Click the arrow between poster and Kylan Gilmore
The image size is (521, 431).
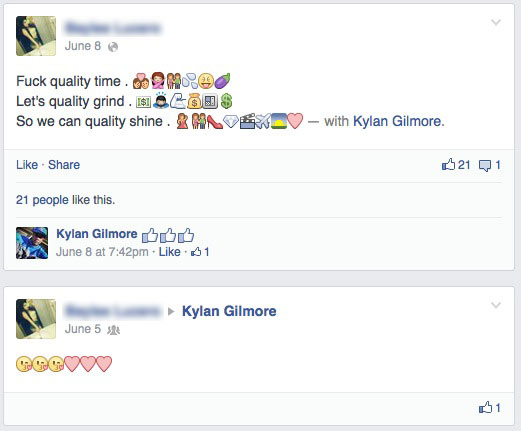point(171,312)
